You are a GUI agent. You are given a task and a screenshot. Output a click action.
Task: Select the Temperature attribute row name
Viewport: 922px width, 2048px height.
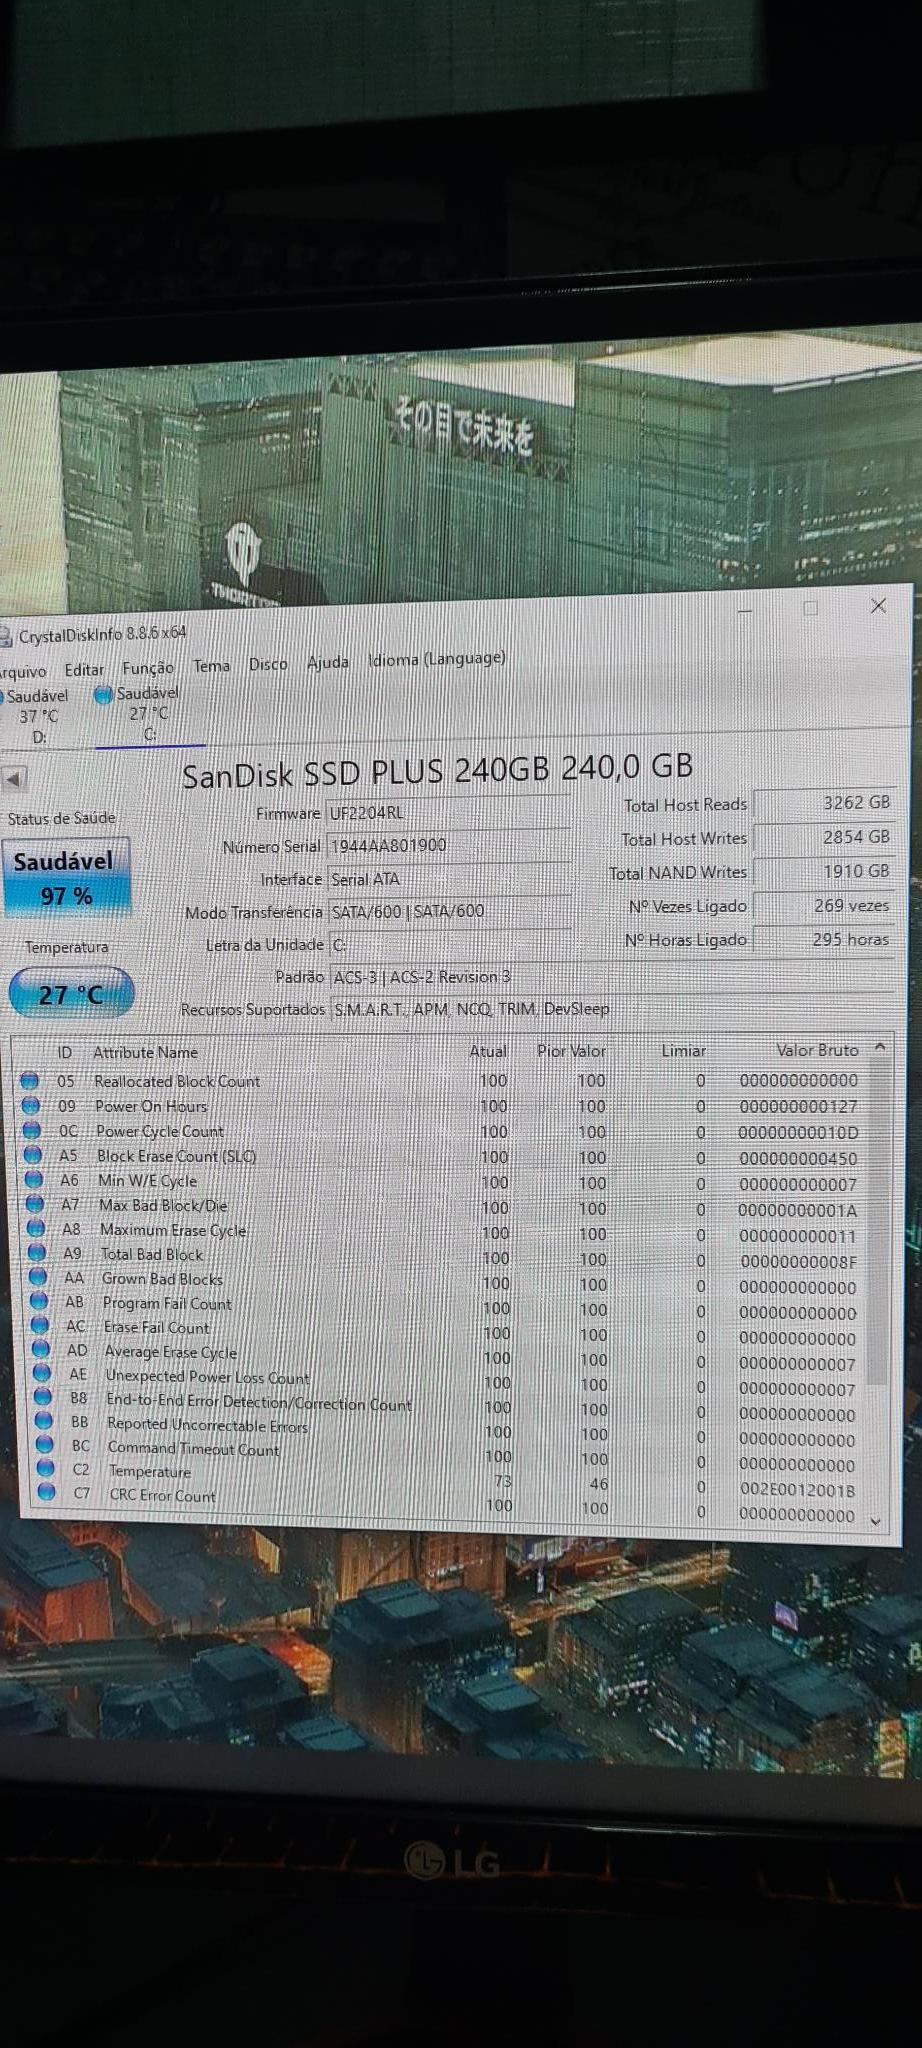click(x=150, y=1472)
